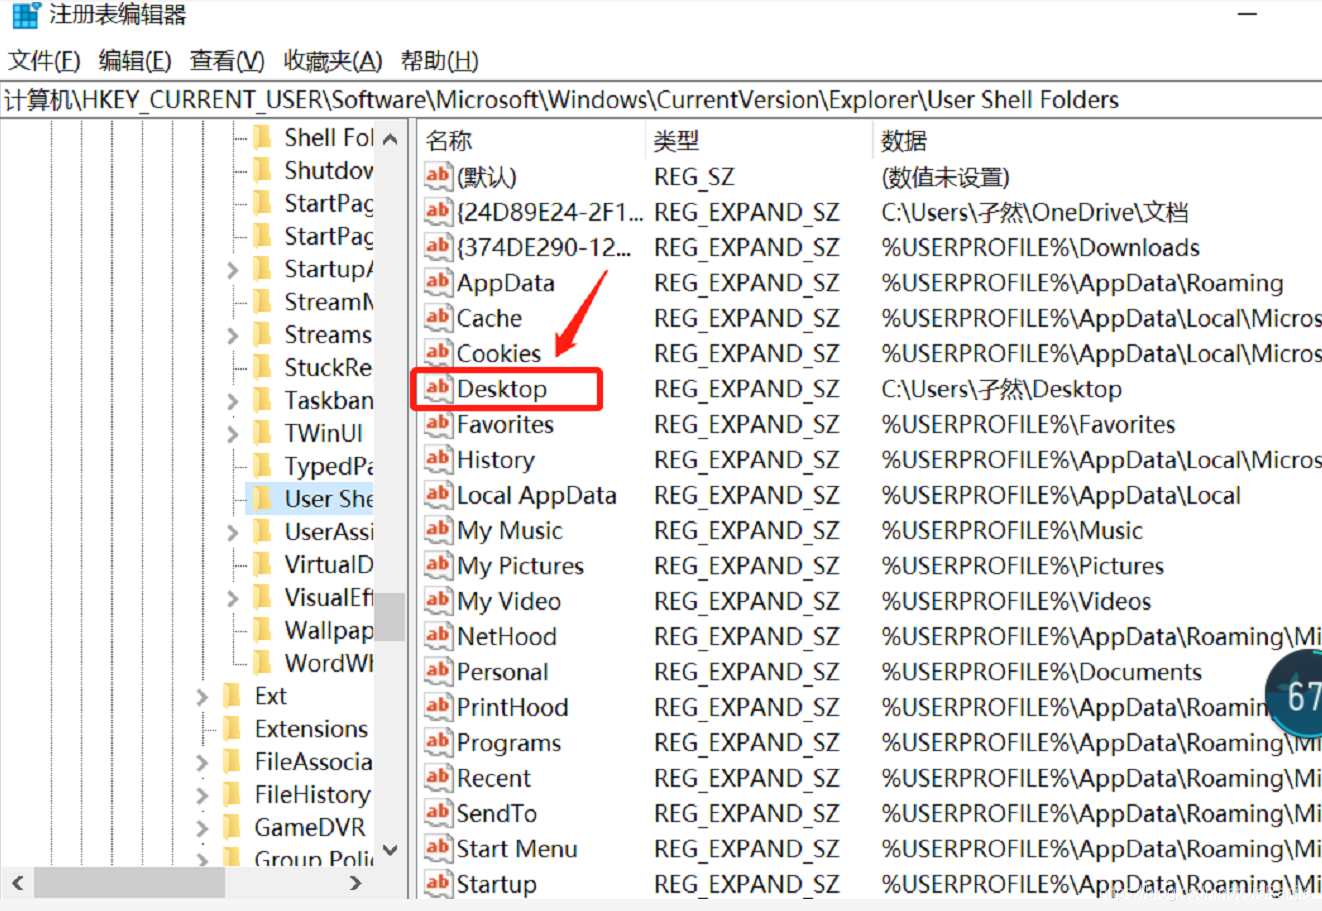The height and width of the screenshot is (911, 1322).
Task: Select the {374DE290-12... value name
Action: (544, 247)
